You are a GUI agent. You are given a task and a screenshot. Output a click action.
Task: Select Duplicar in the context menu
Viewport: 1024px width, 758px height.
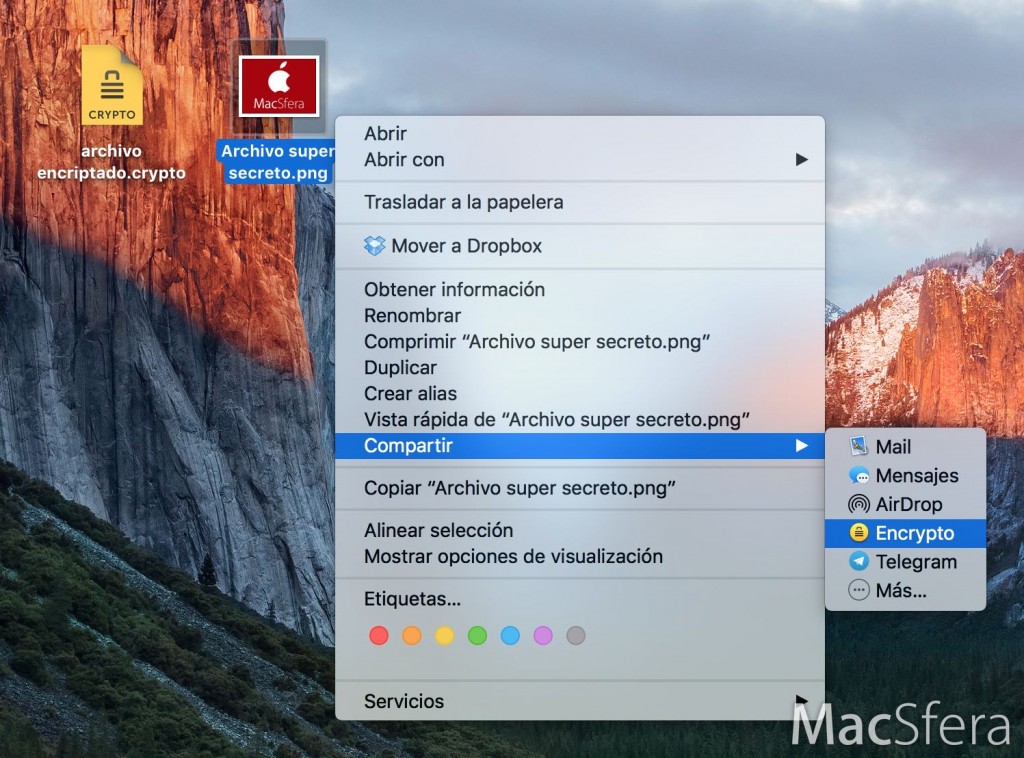pyautogui.click(x=400, y=367)
